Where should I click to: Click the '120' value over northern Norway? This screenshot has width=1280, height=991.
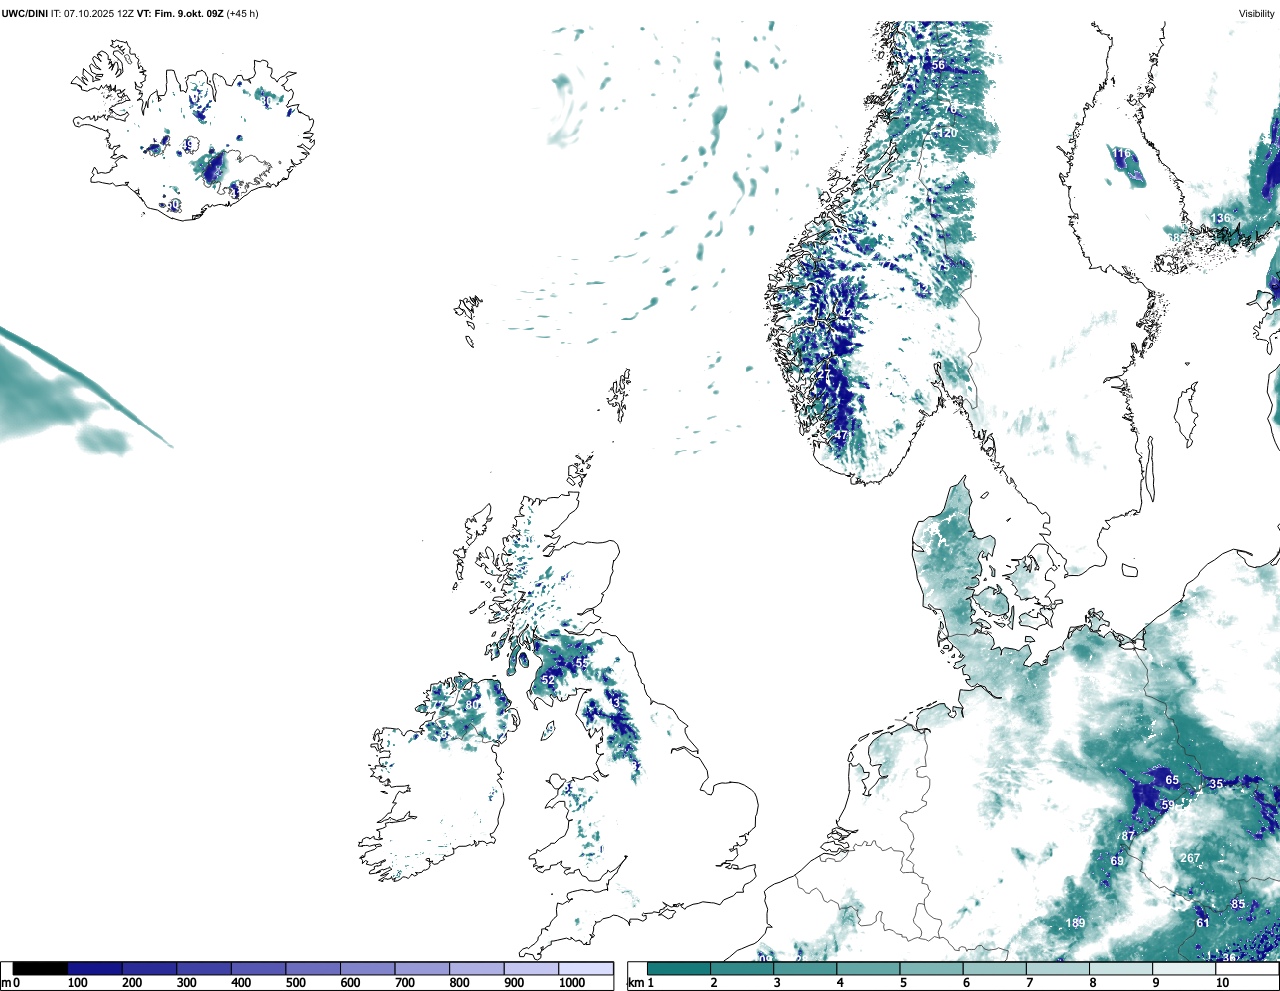pyautogui.click(x=948, y=133)
